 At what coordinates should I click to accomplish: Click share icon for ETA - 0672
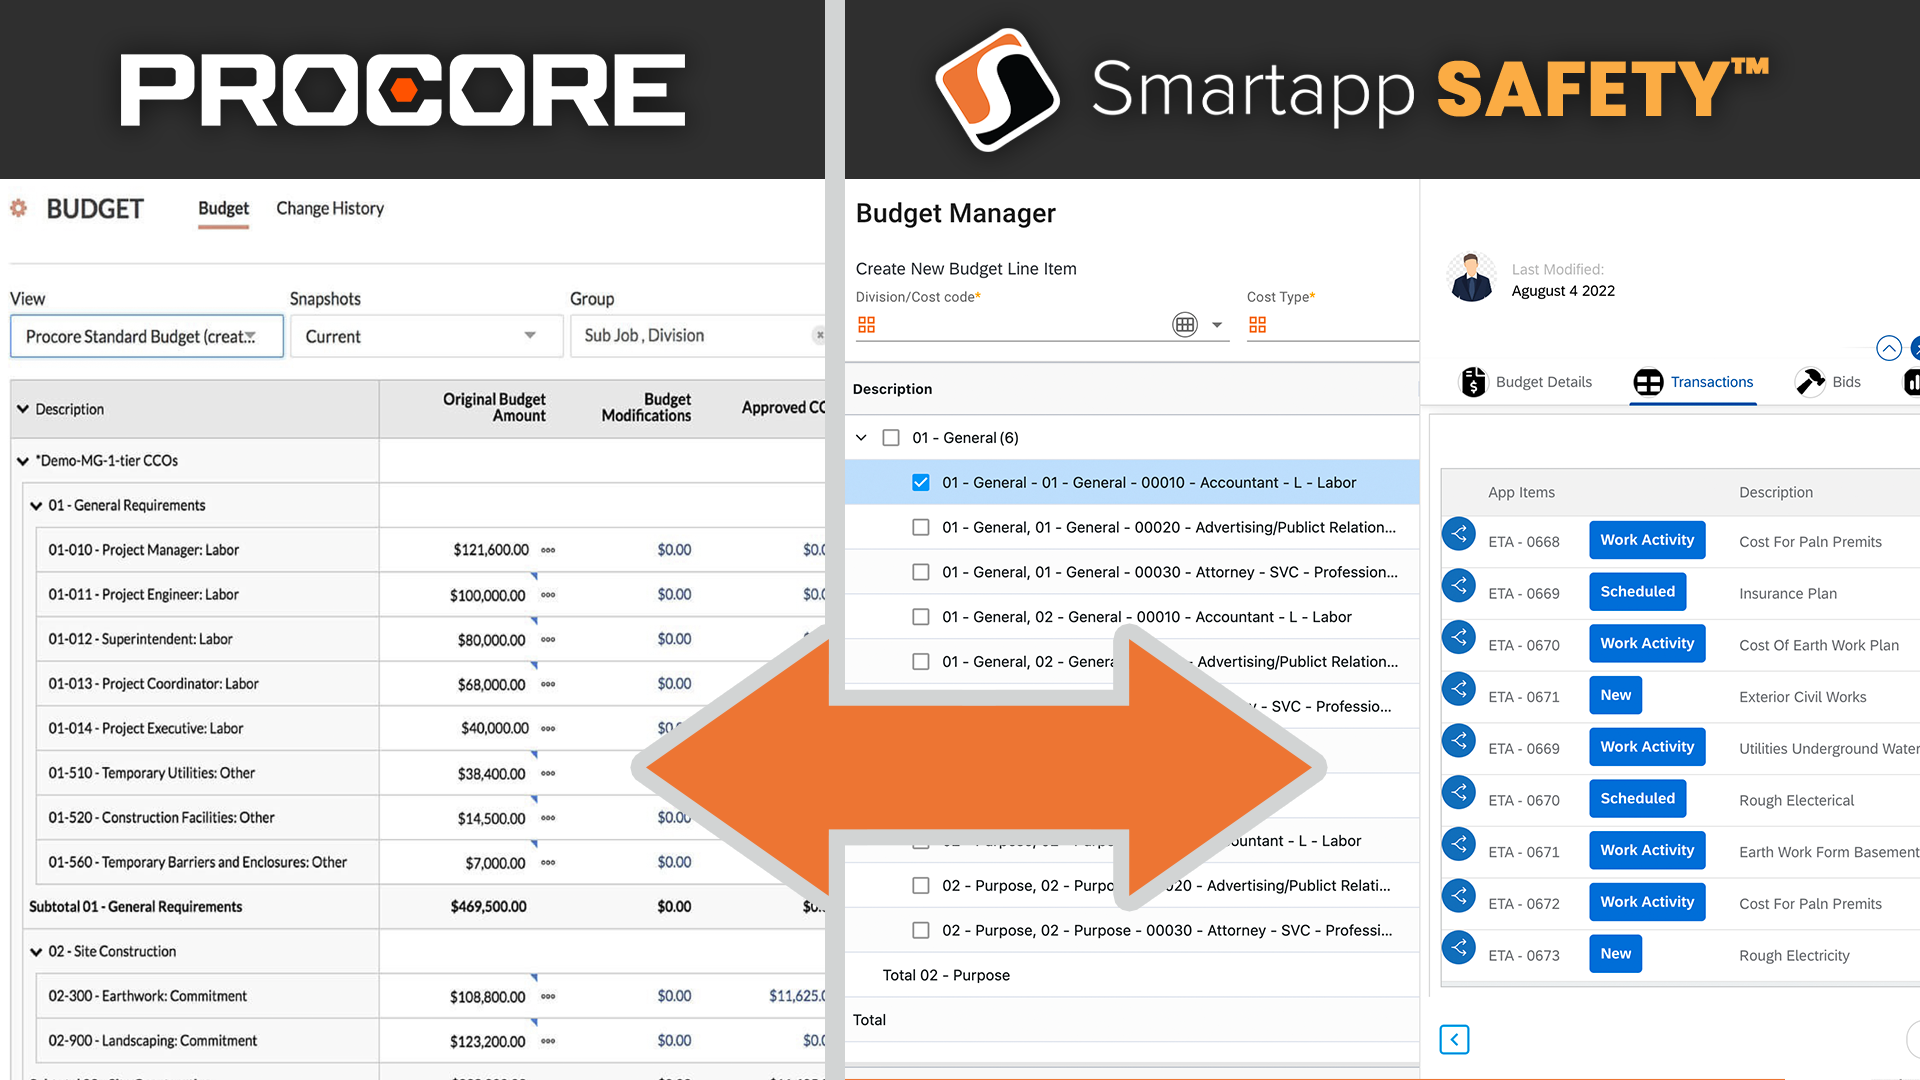tap(1459, 896)
